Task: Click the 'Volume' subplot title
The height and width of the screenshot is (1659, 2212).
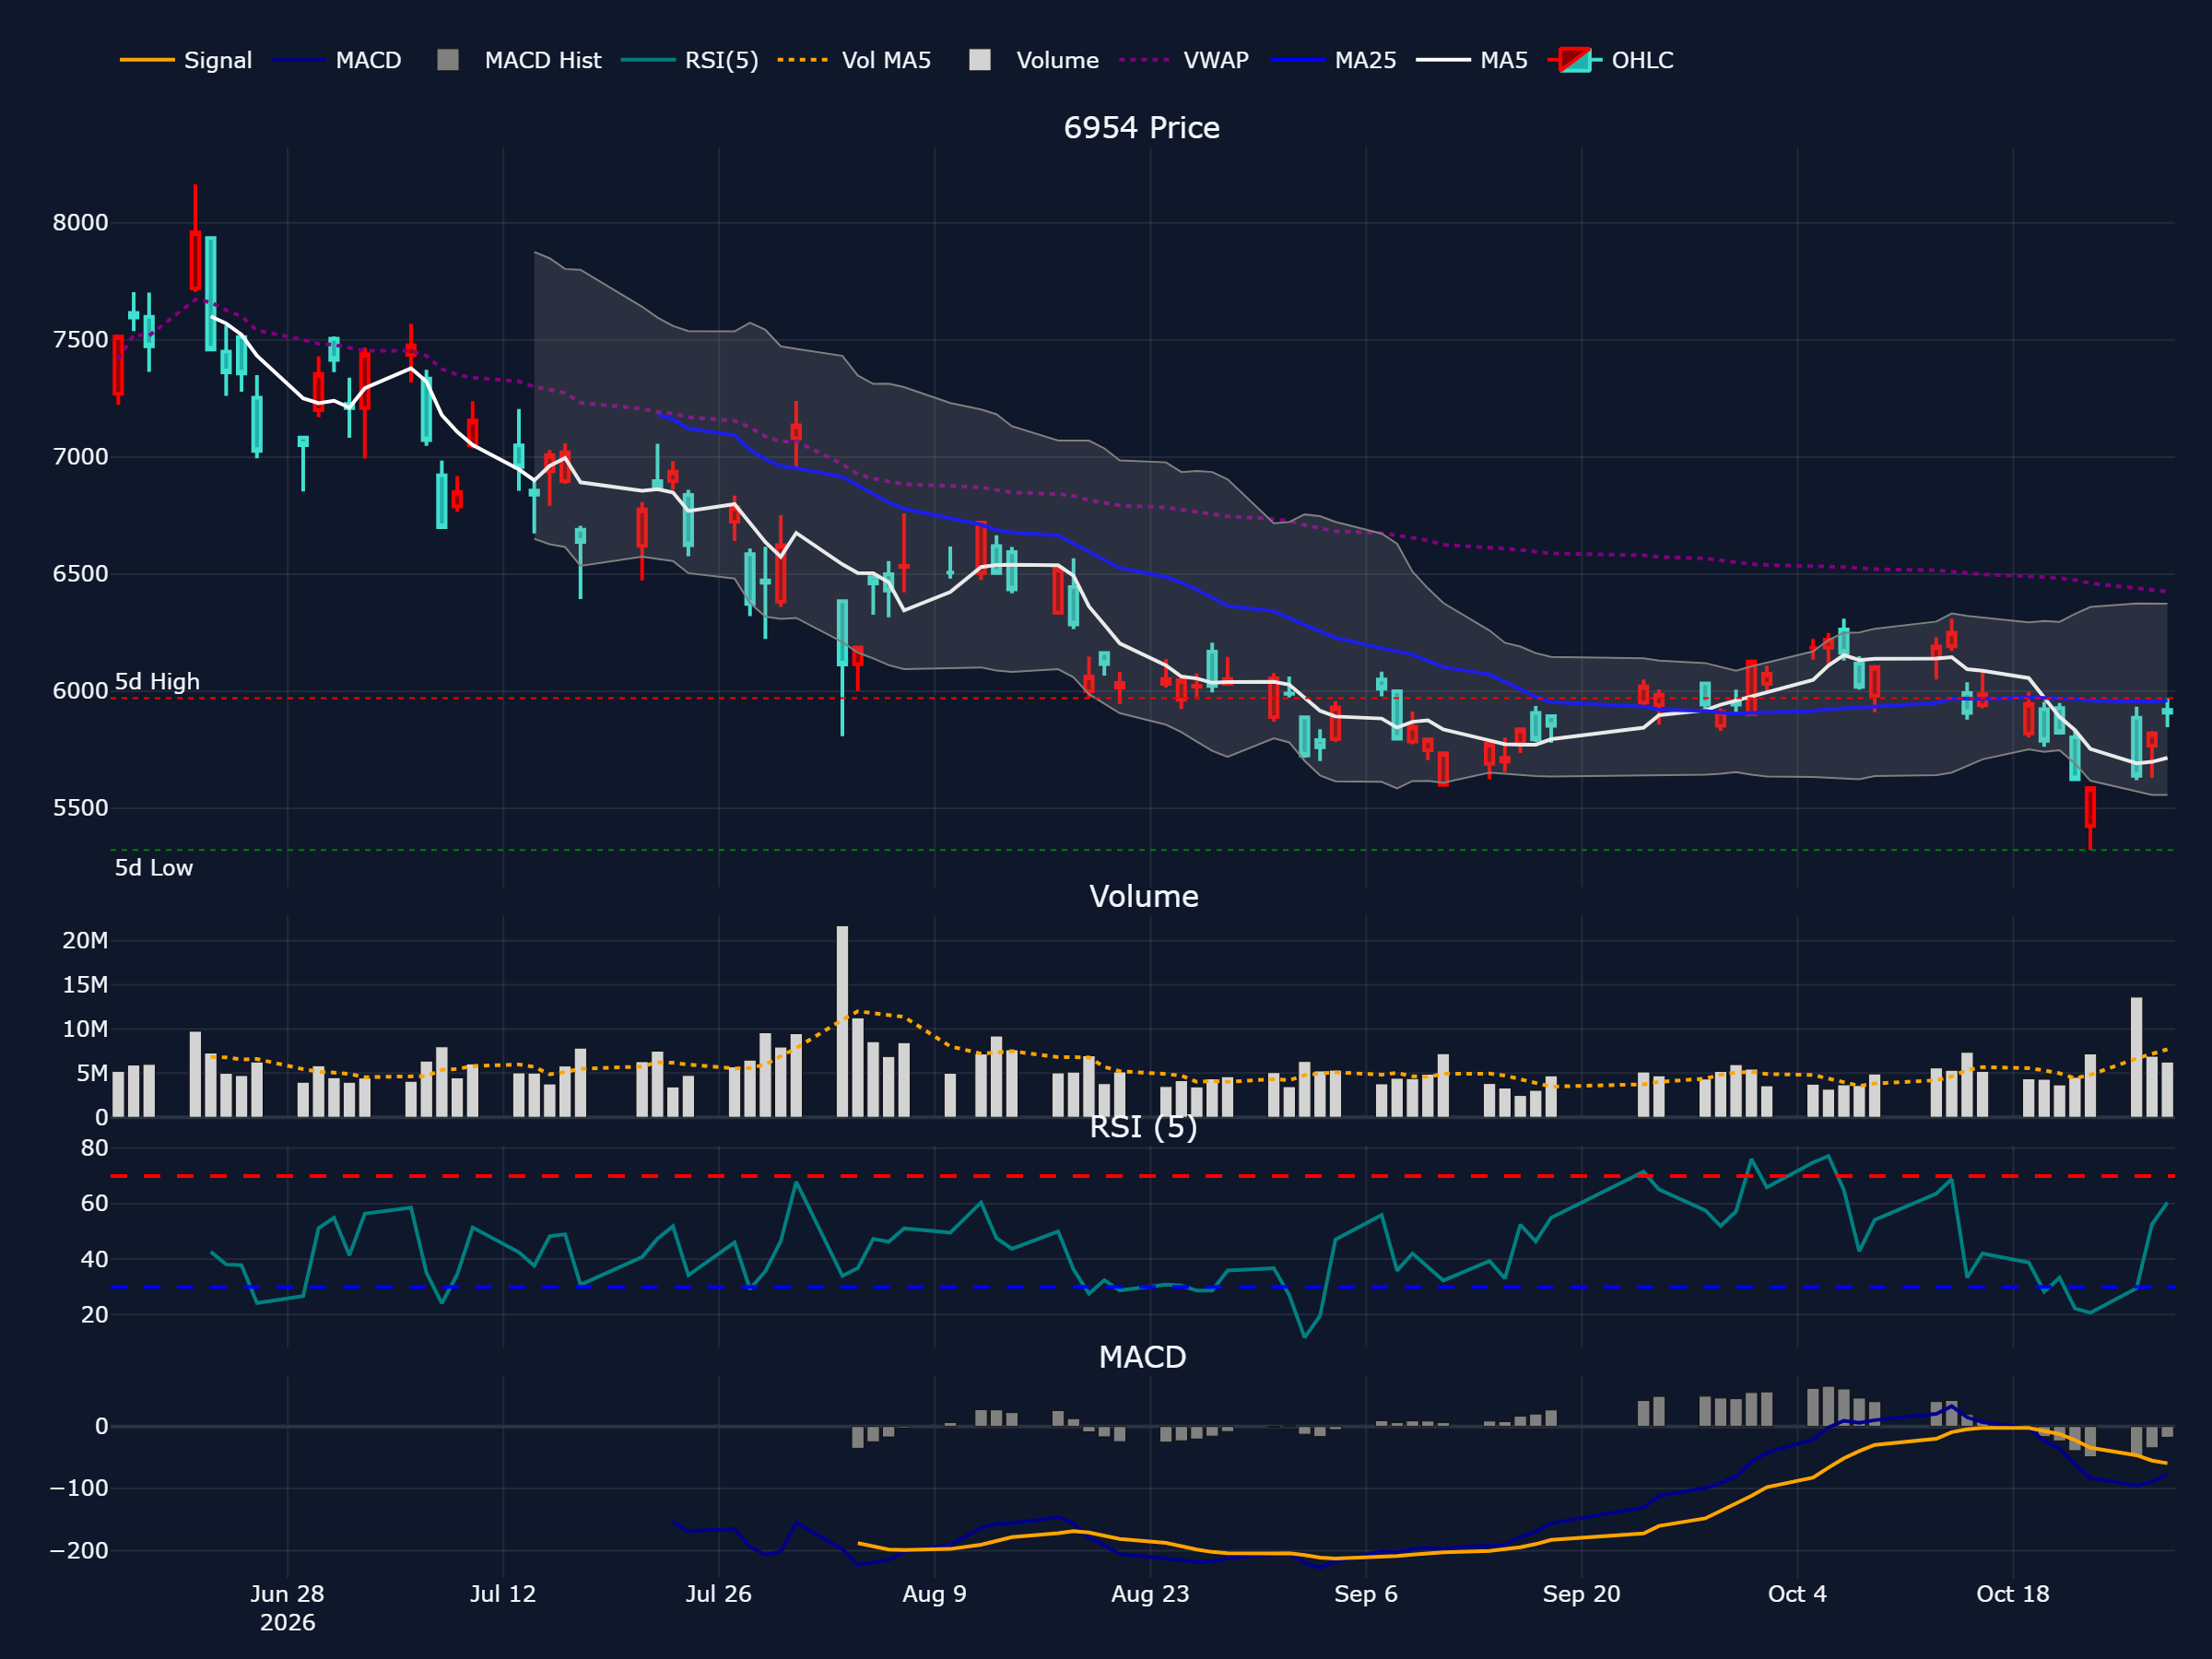Action: 1143,896
